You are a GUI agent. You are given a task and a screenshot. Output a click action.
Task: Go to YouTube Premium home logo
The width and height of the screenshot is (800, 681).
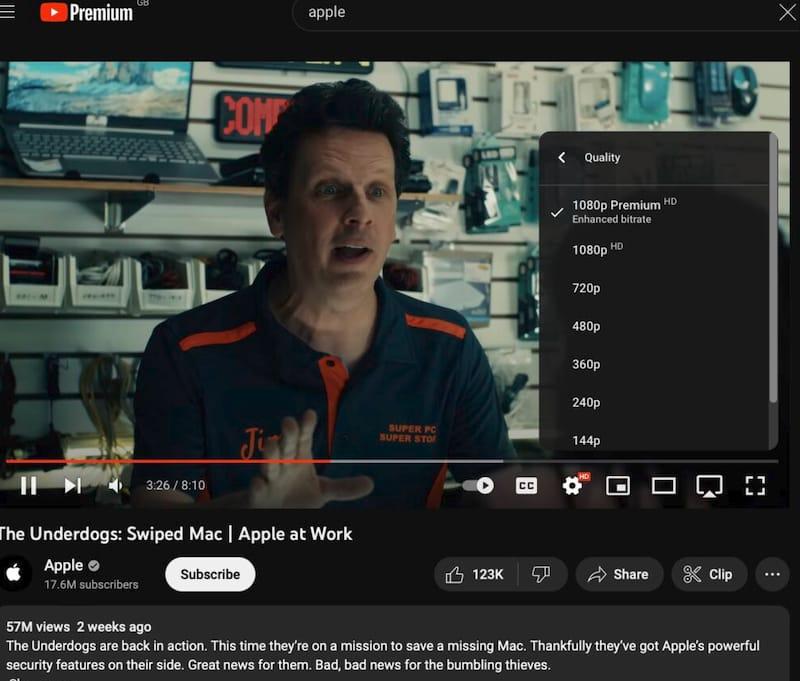[x=86, y=12]
